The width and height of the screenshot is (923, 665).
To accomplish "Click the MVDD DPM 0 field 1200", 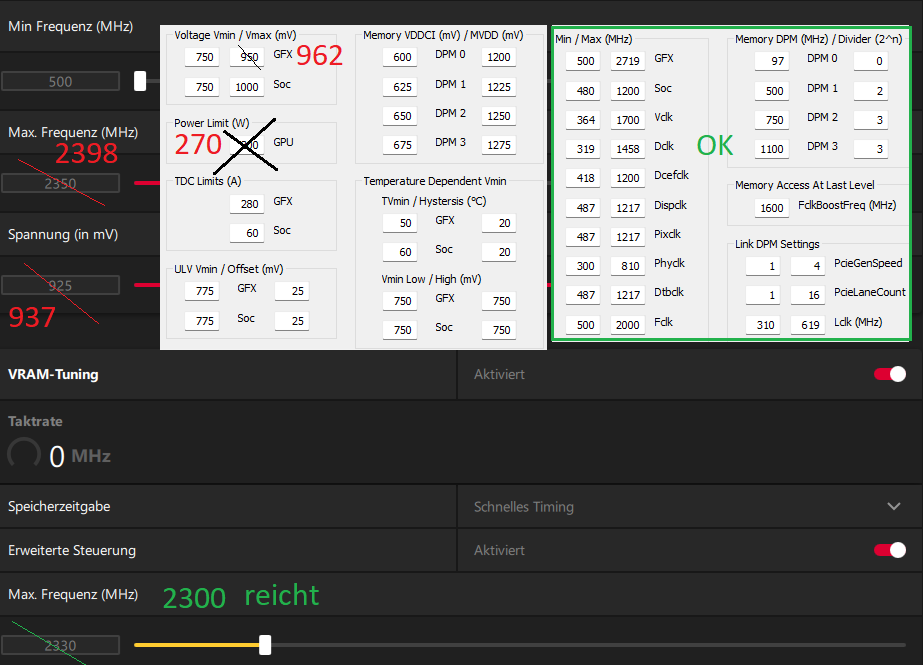I will [499, 57].
